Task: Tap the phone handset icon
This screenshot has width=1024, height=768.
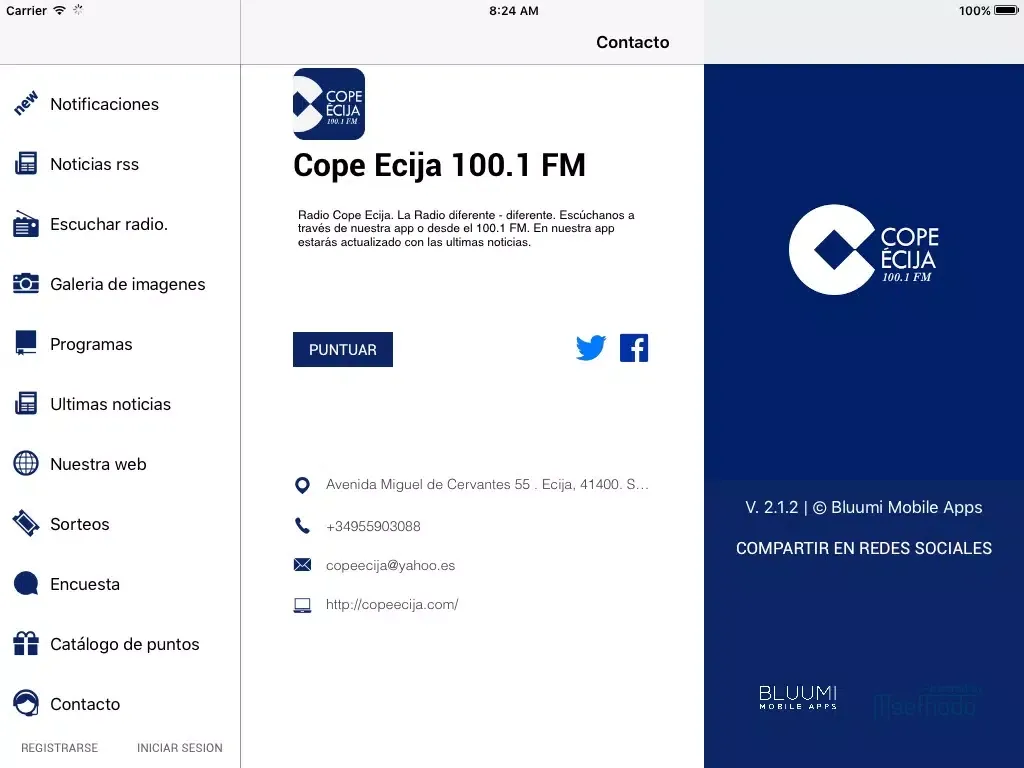Action: tap(302, 526)
